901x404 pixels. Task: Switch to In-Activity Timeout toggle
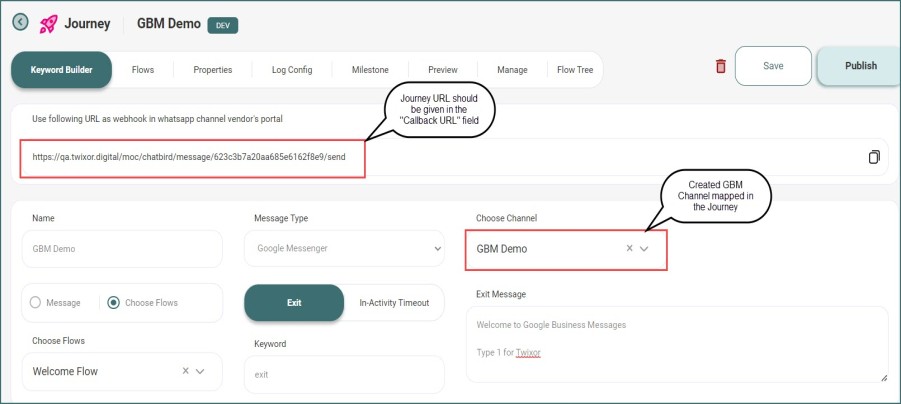(394, 302)
